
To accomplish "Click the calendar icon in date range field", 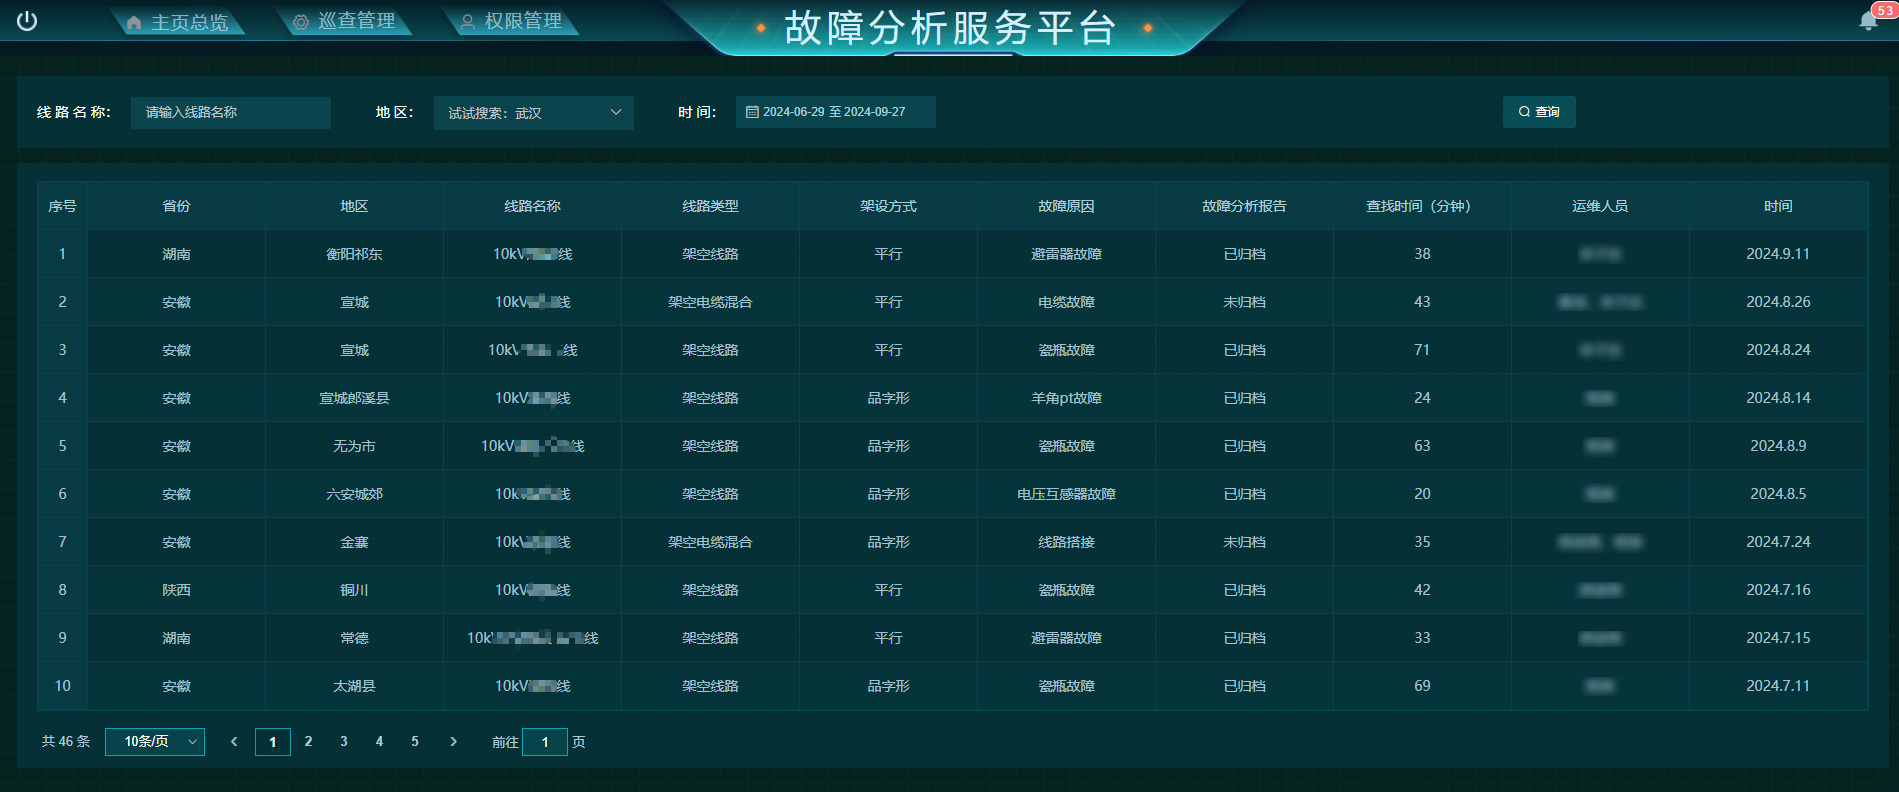I will [x=752, y=112].
